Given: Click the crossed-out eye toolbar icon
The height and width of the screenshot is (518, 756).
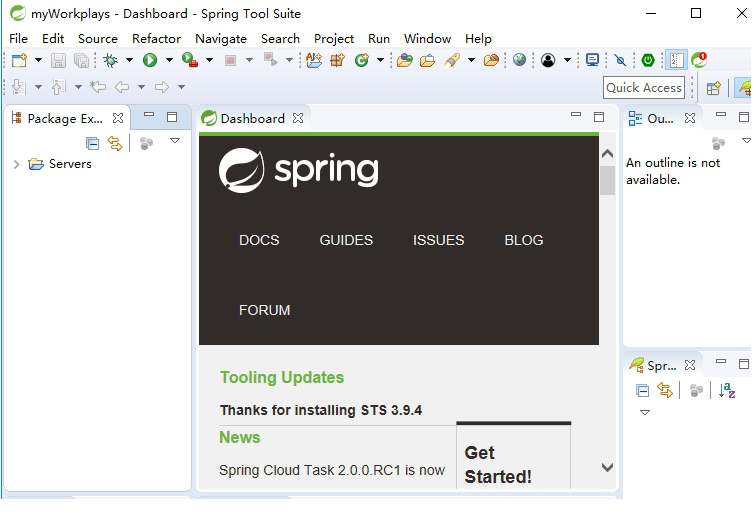Looking at the screenshot, I should (620, 60).
